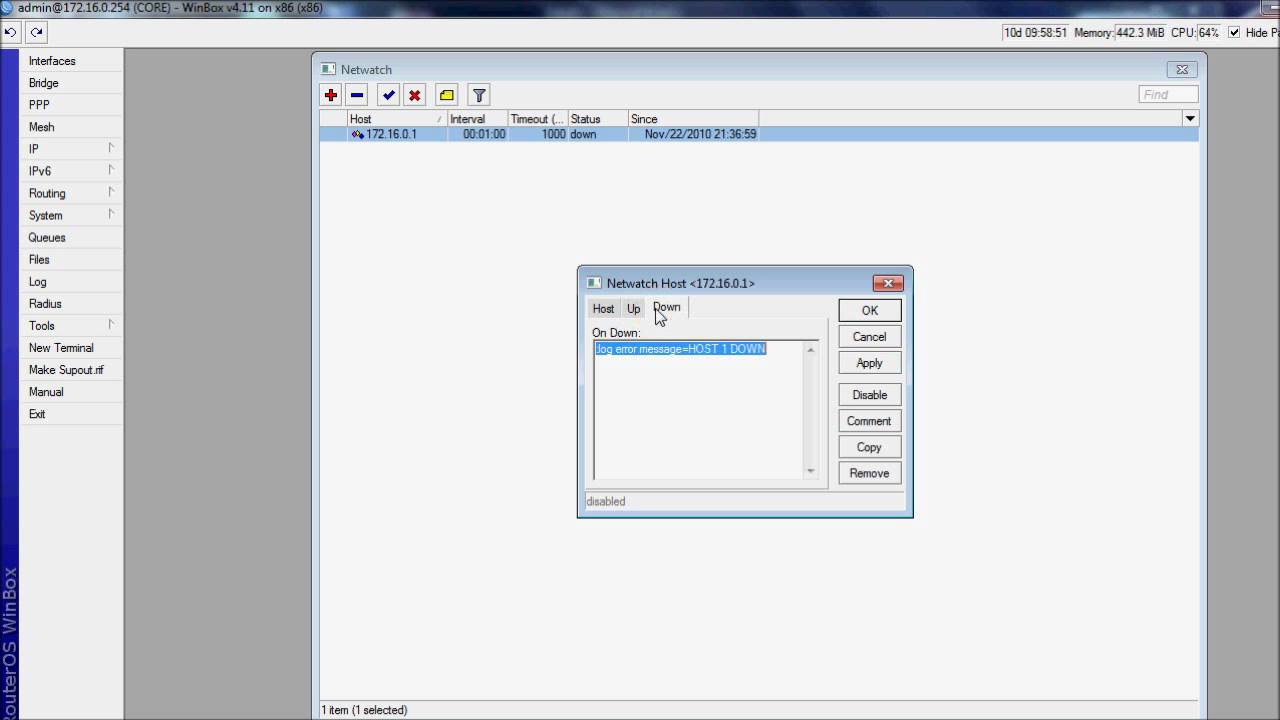Click the Memory 442.3 MiB indicator
The height and width of the screenshot is (720, 1280).
coord(1120,33)
